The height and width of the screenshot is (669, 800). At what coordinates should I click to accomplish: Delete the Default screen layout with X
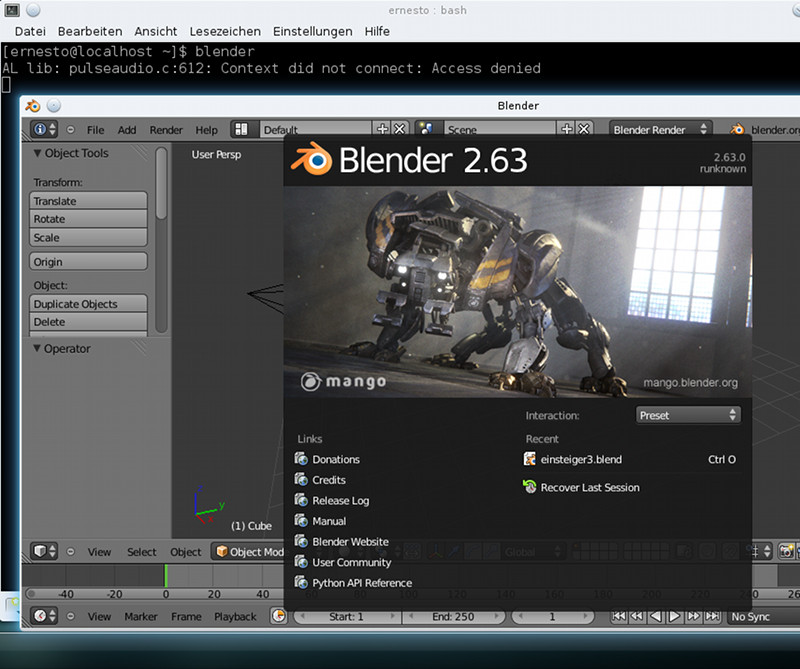tap(399, 129)
